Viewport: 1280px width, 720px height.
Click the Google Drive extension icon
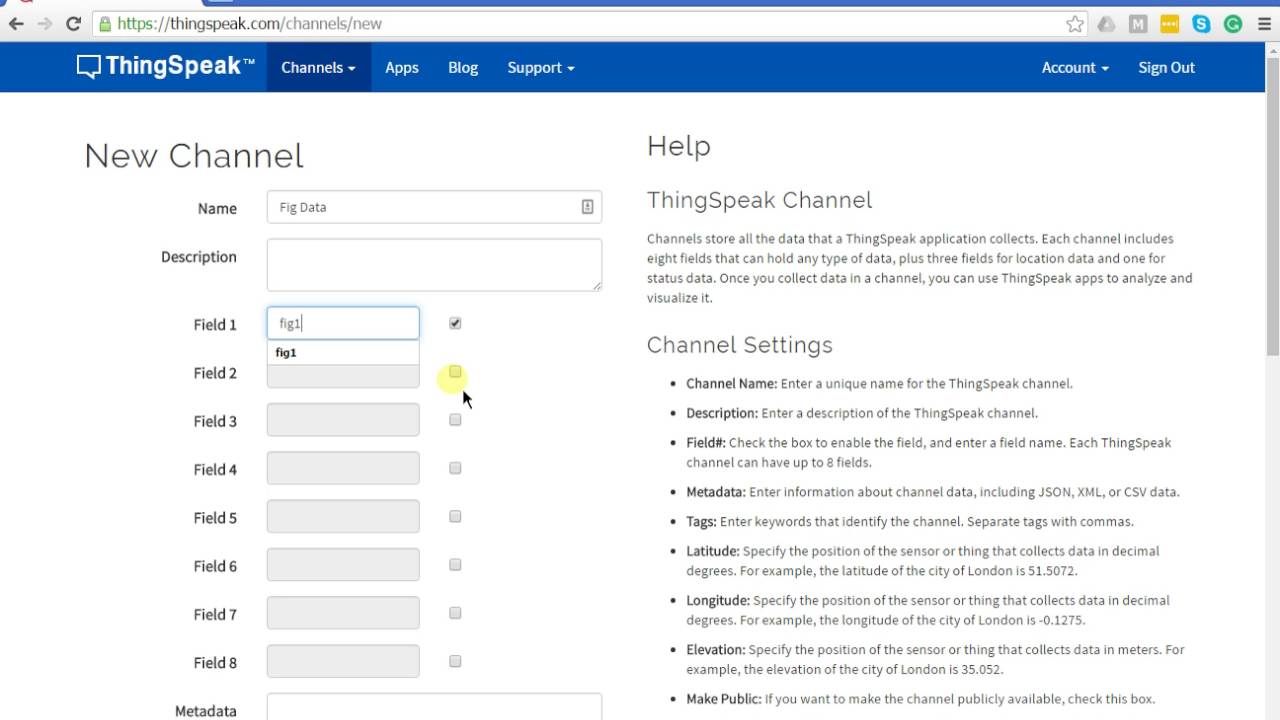[1106, 24]
